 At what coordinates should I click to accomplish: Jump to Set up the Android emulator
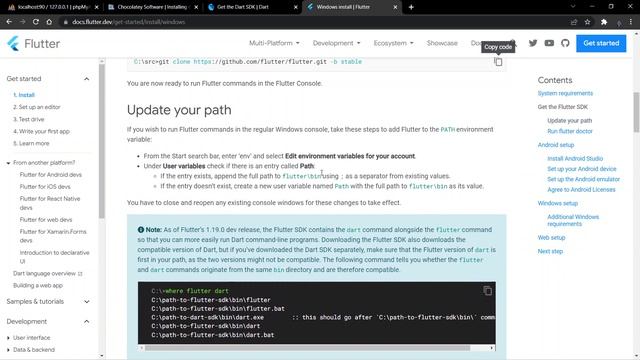pos(583,179)
